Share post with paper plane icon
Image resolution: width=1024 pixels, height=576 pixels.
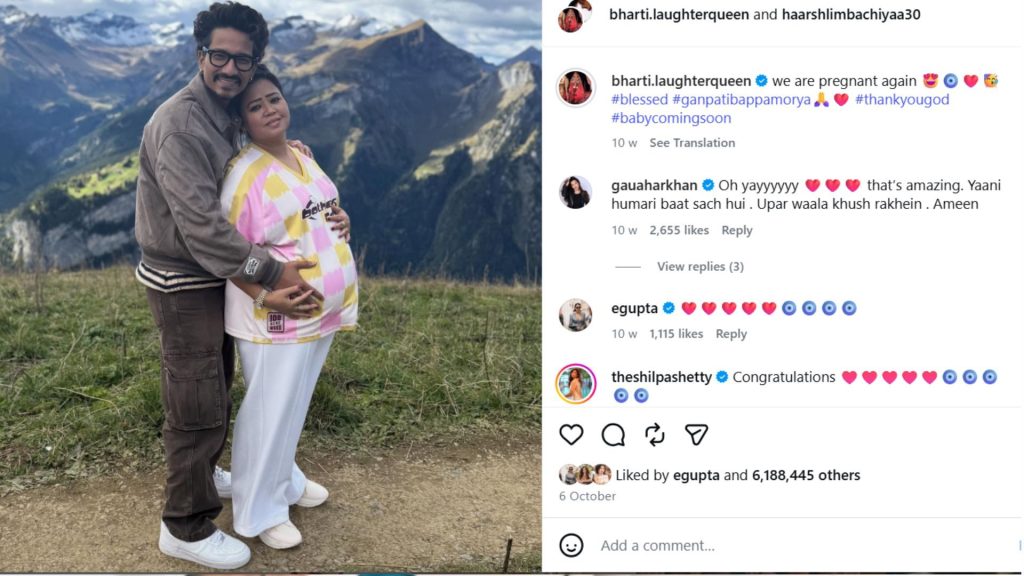coord(696,435)
